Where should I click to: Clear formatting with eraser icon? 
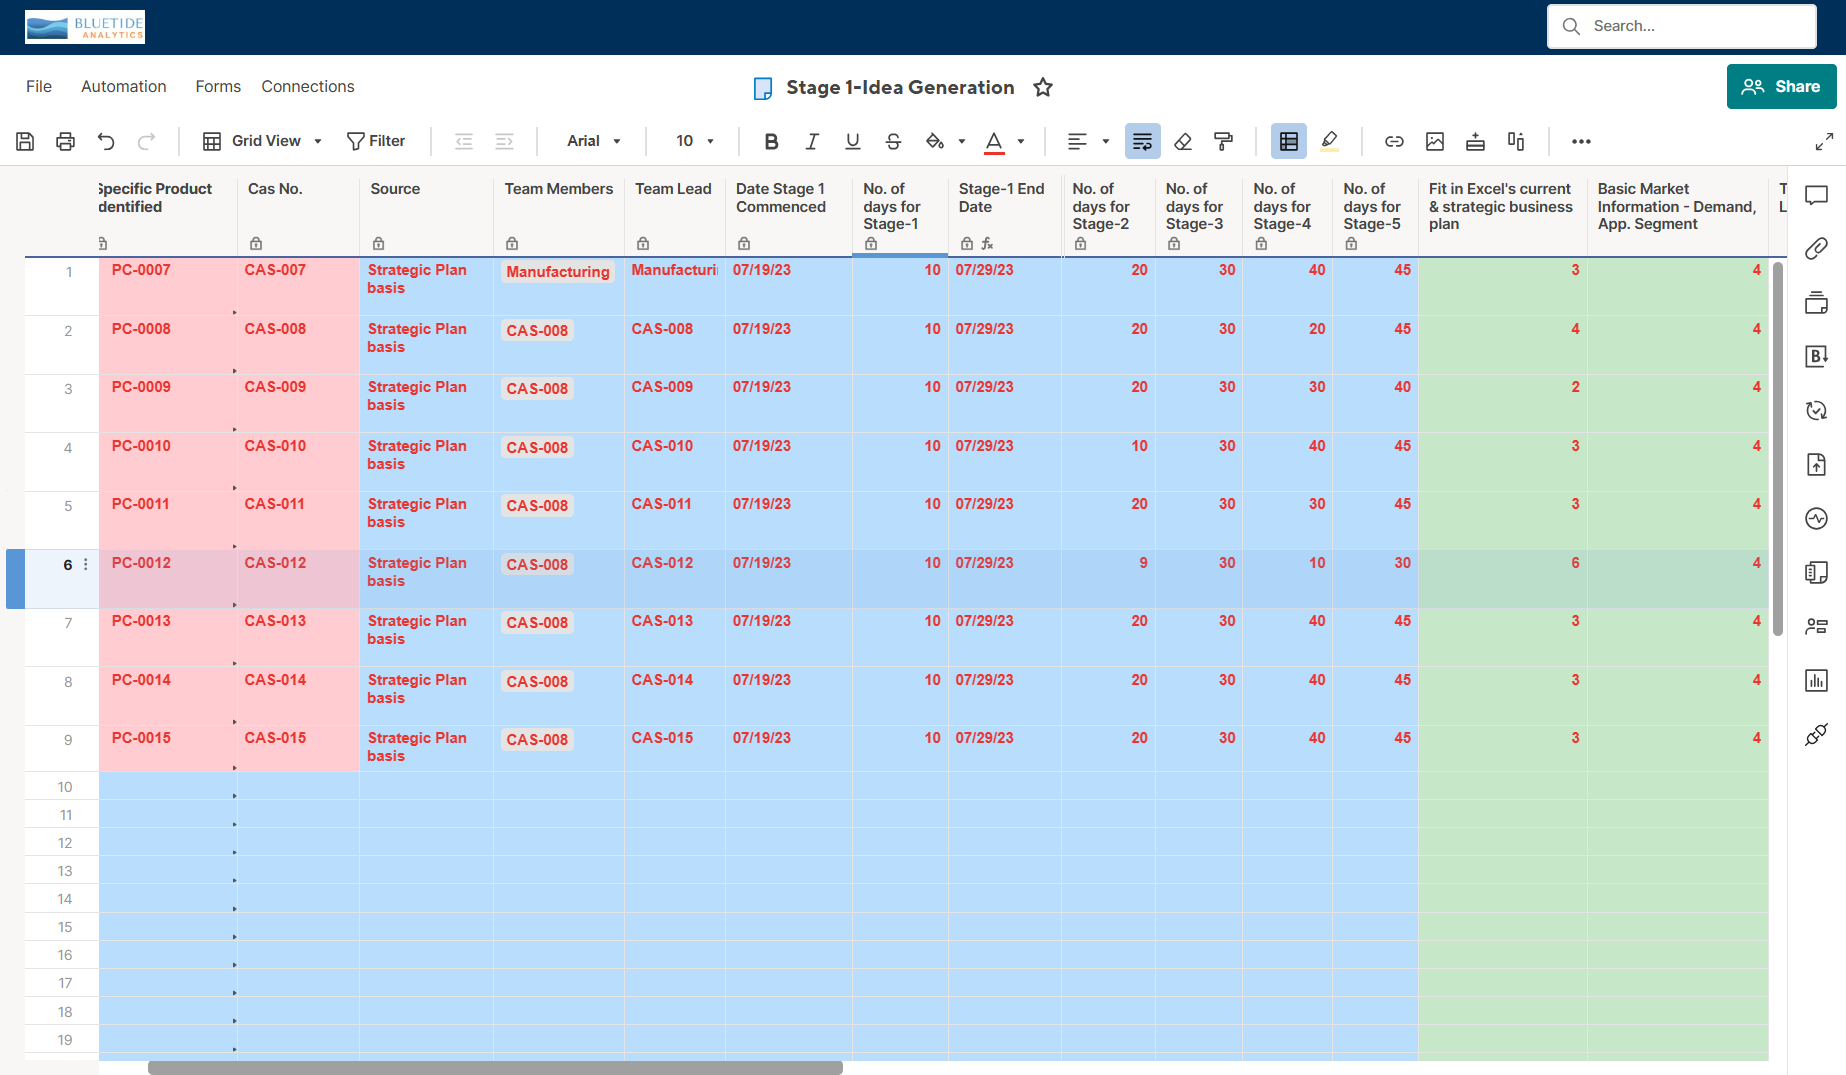tap(1183, 141)
